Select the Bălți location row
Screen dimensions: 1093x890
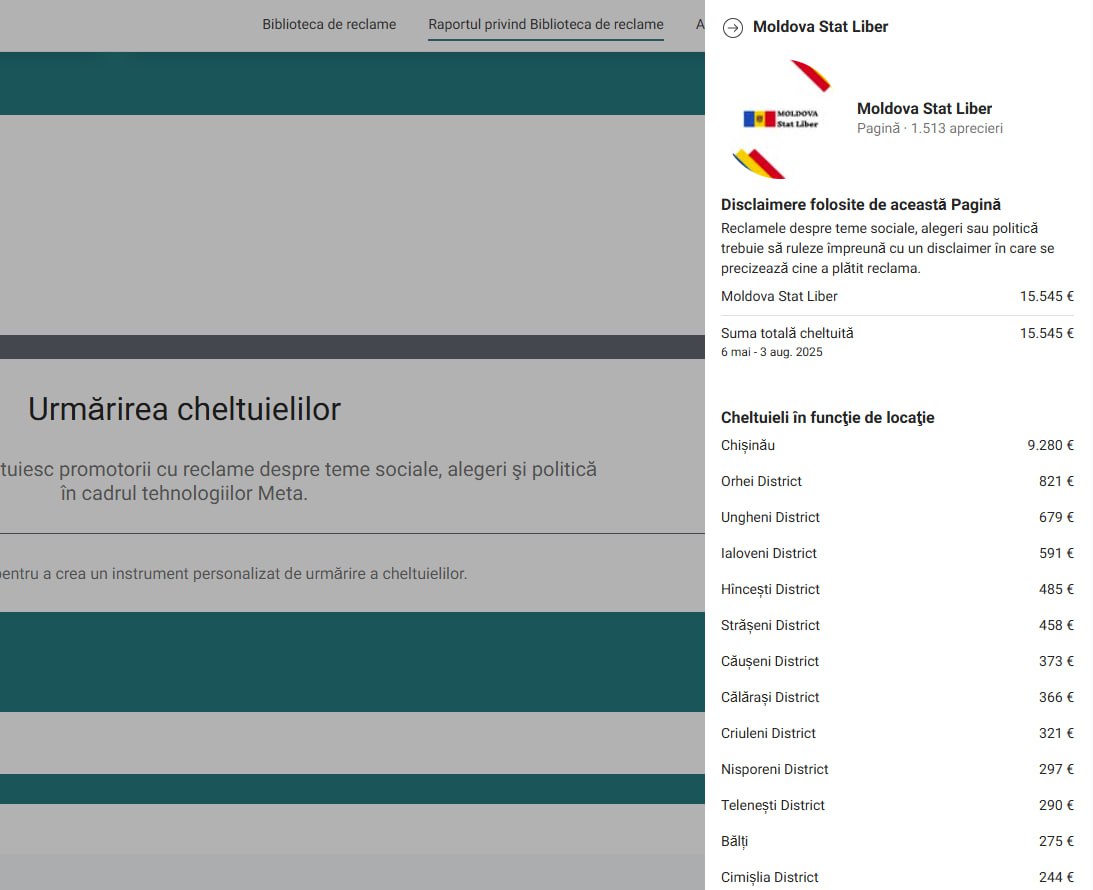pyautogui.click(x=897, y=841)
